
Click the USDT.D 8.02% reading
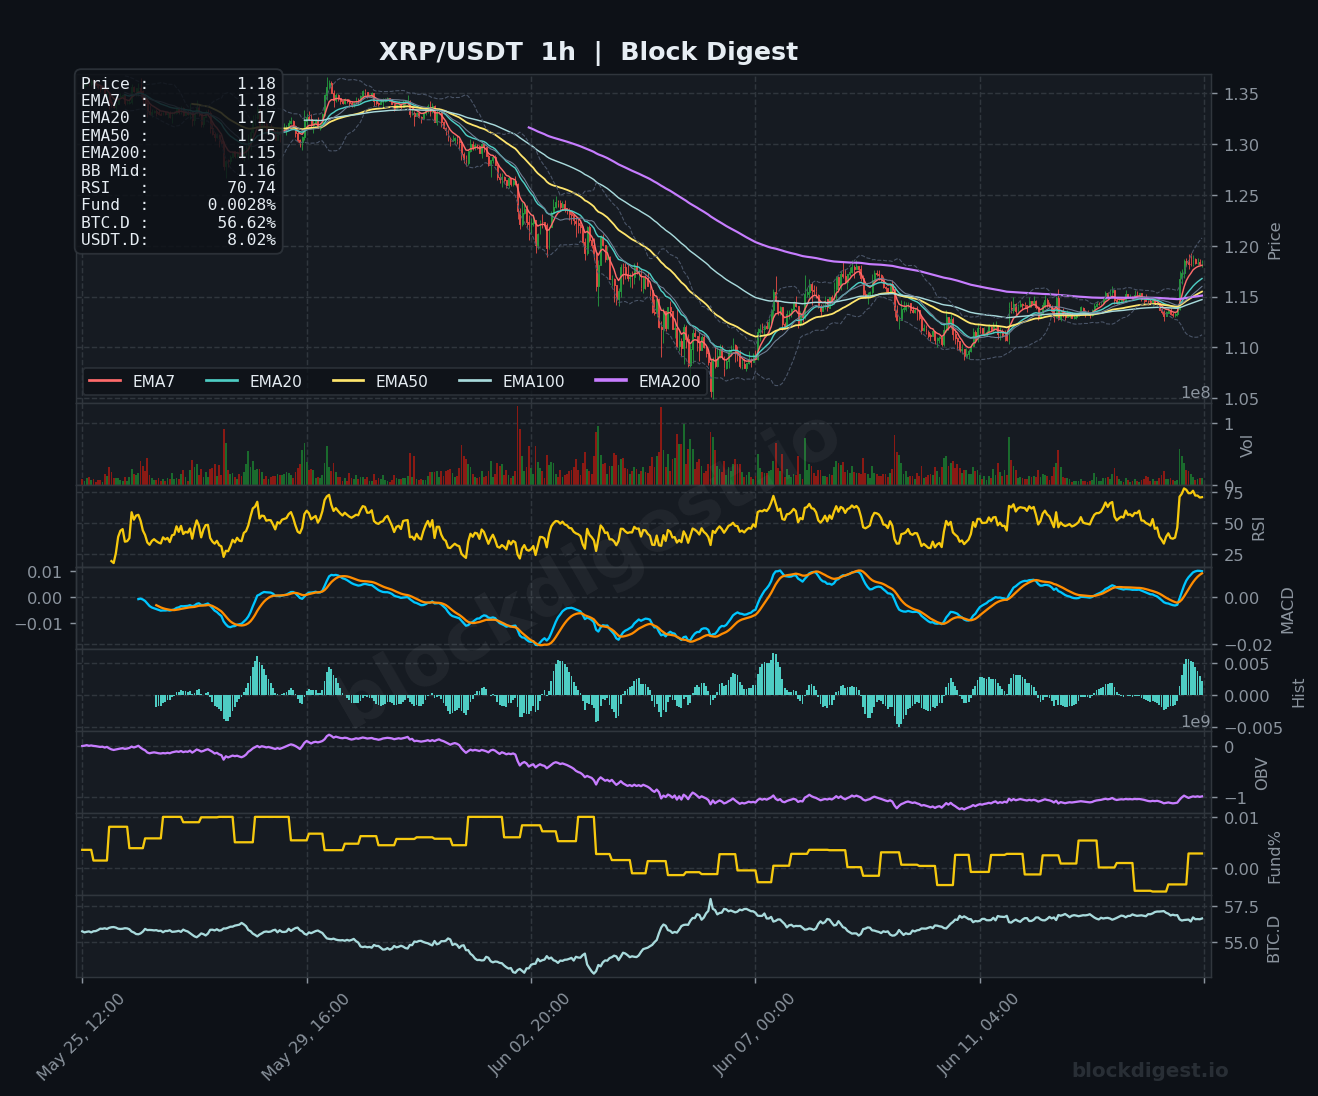[x=178, y=240]
